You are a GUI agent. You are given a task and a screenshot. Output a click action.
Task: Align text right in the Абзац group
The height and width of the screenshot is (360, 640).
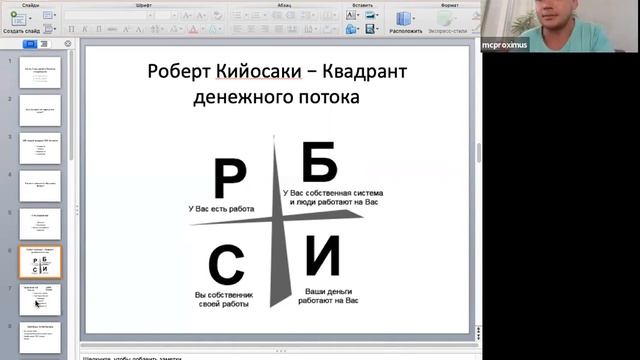264,29
